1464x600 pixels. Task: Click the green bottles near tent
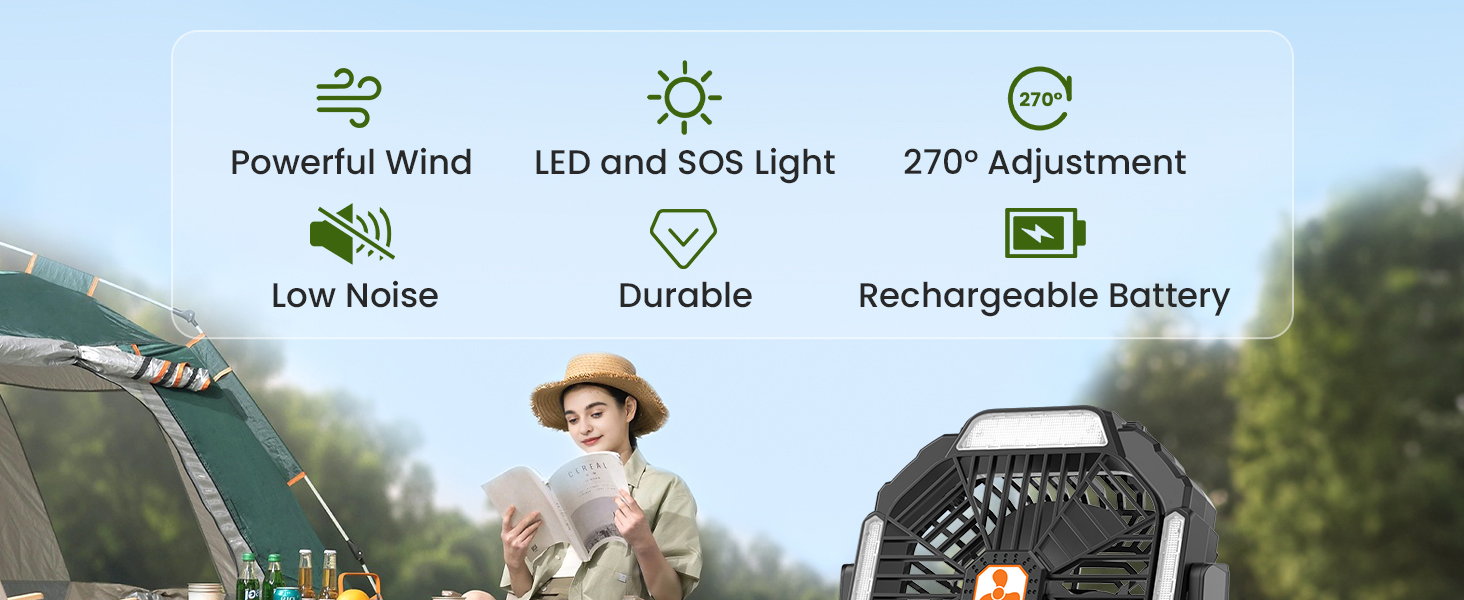(x=259, y=576)
